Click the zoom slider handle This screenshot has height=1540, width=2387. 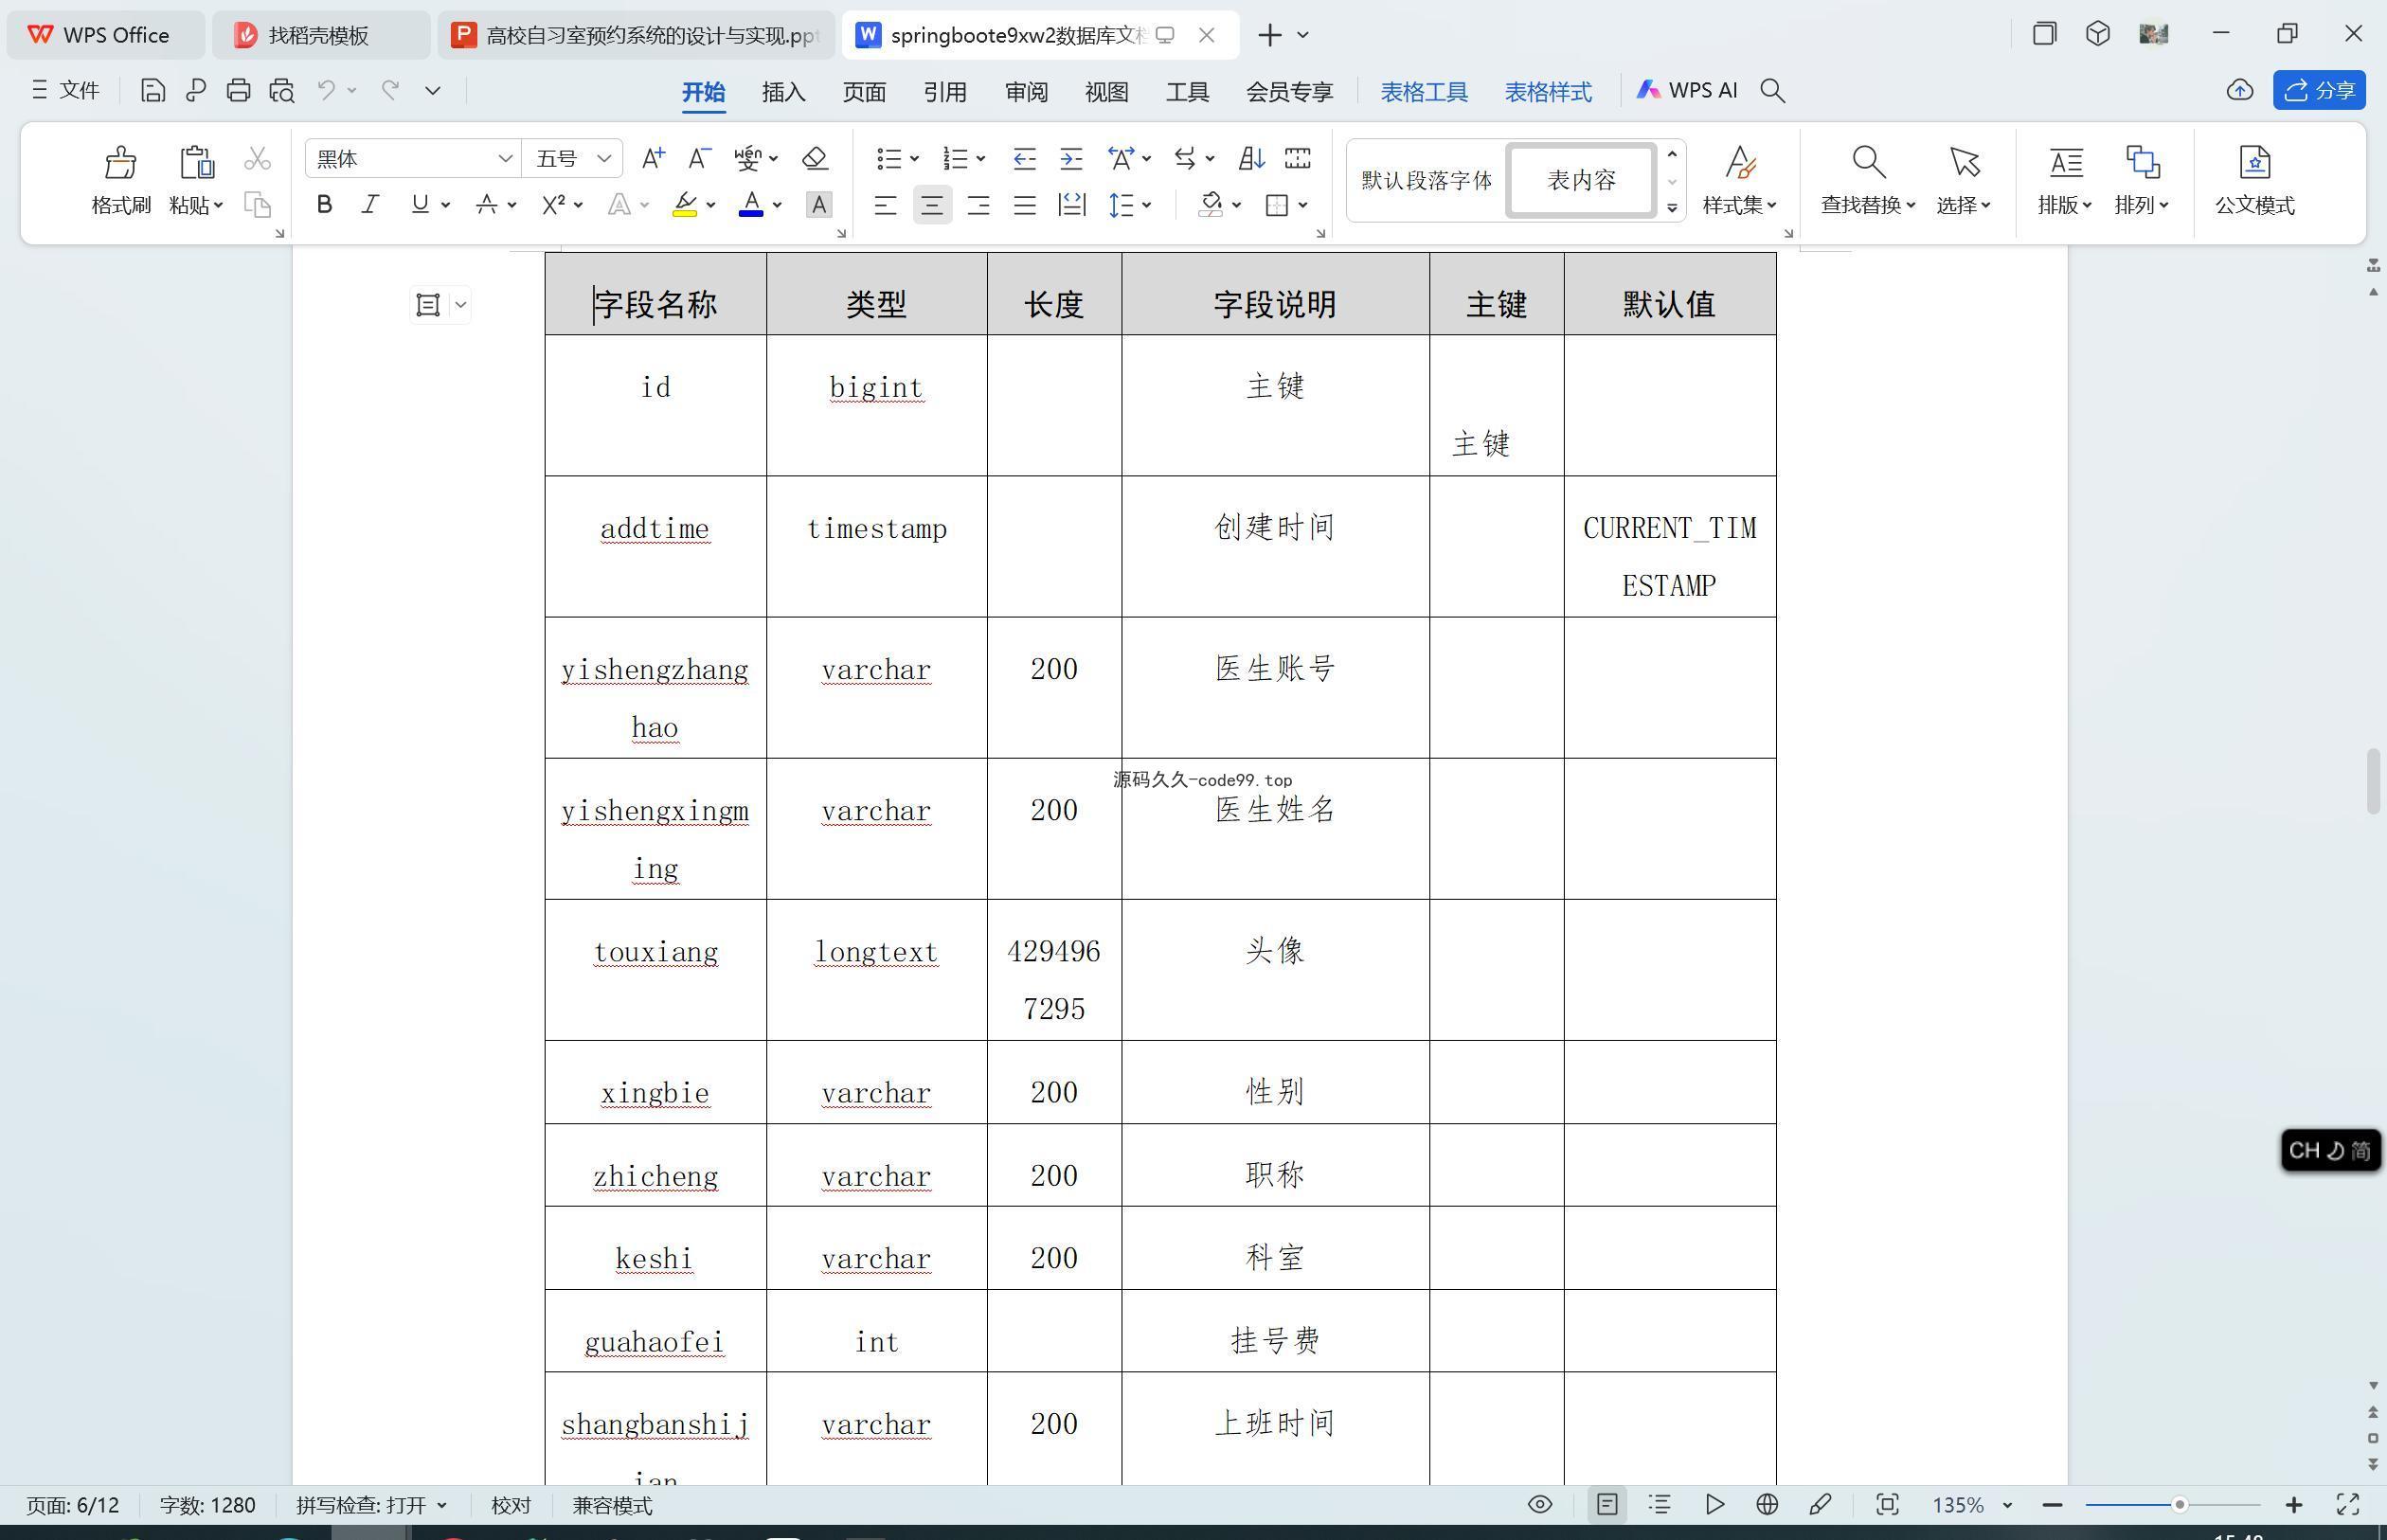(x=2179, y=1504)
